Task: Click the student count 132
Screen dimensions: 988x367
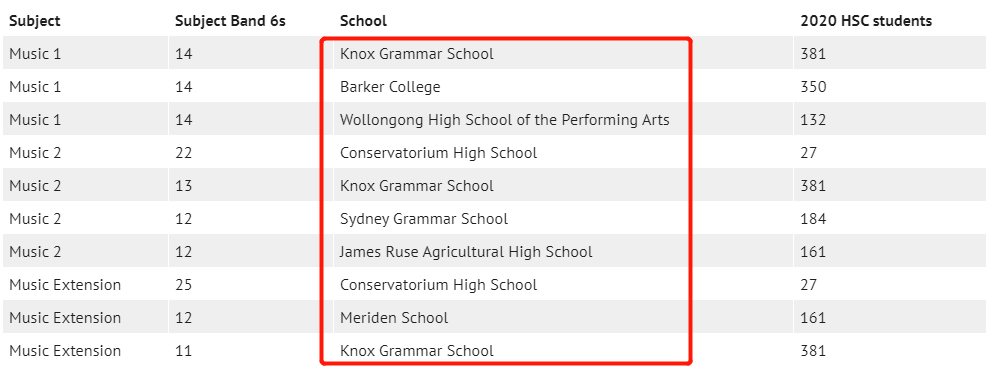Action: coord(813,120)
